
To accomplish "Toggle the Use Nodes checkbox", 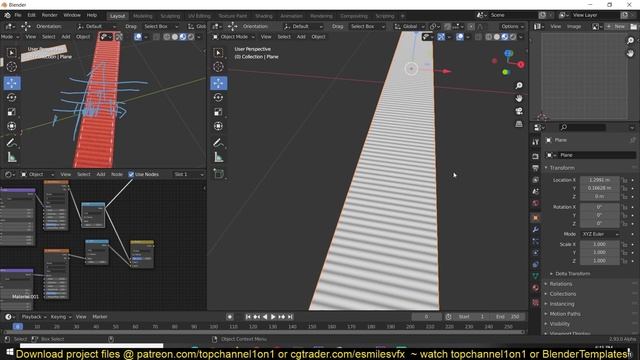I will point(131,174).
